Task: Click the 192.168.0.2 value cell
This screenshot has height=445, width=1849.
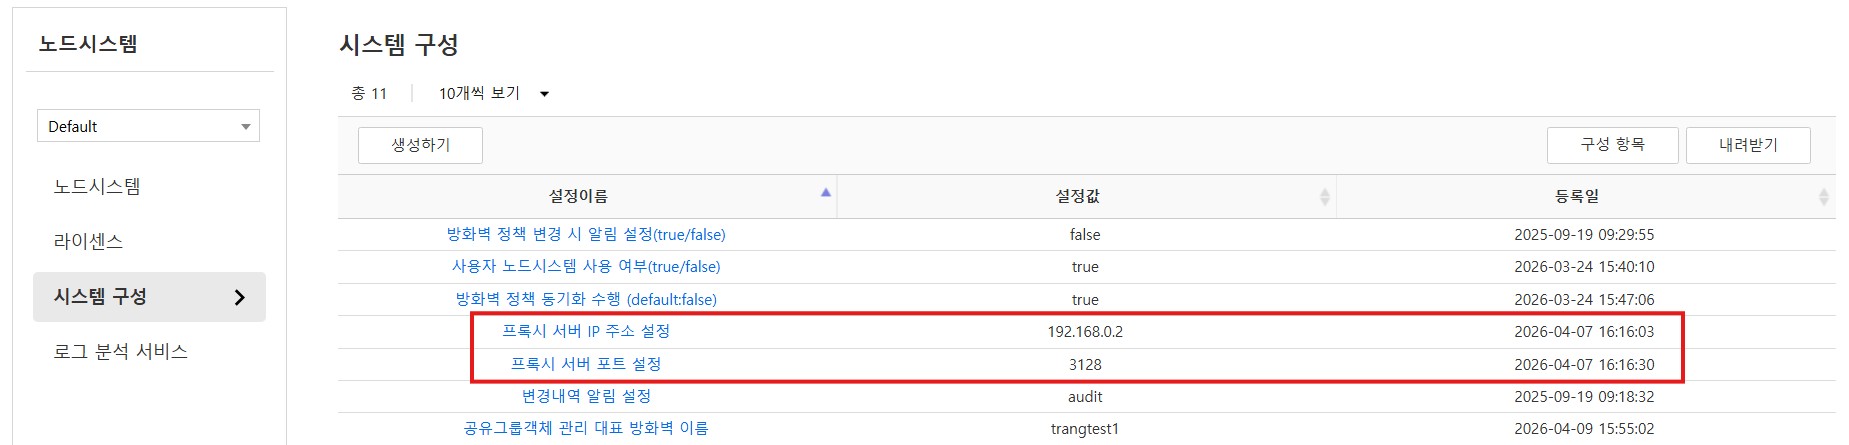Action: (x=1085, y=332)
